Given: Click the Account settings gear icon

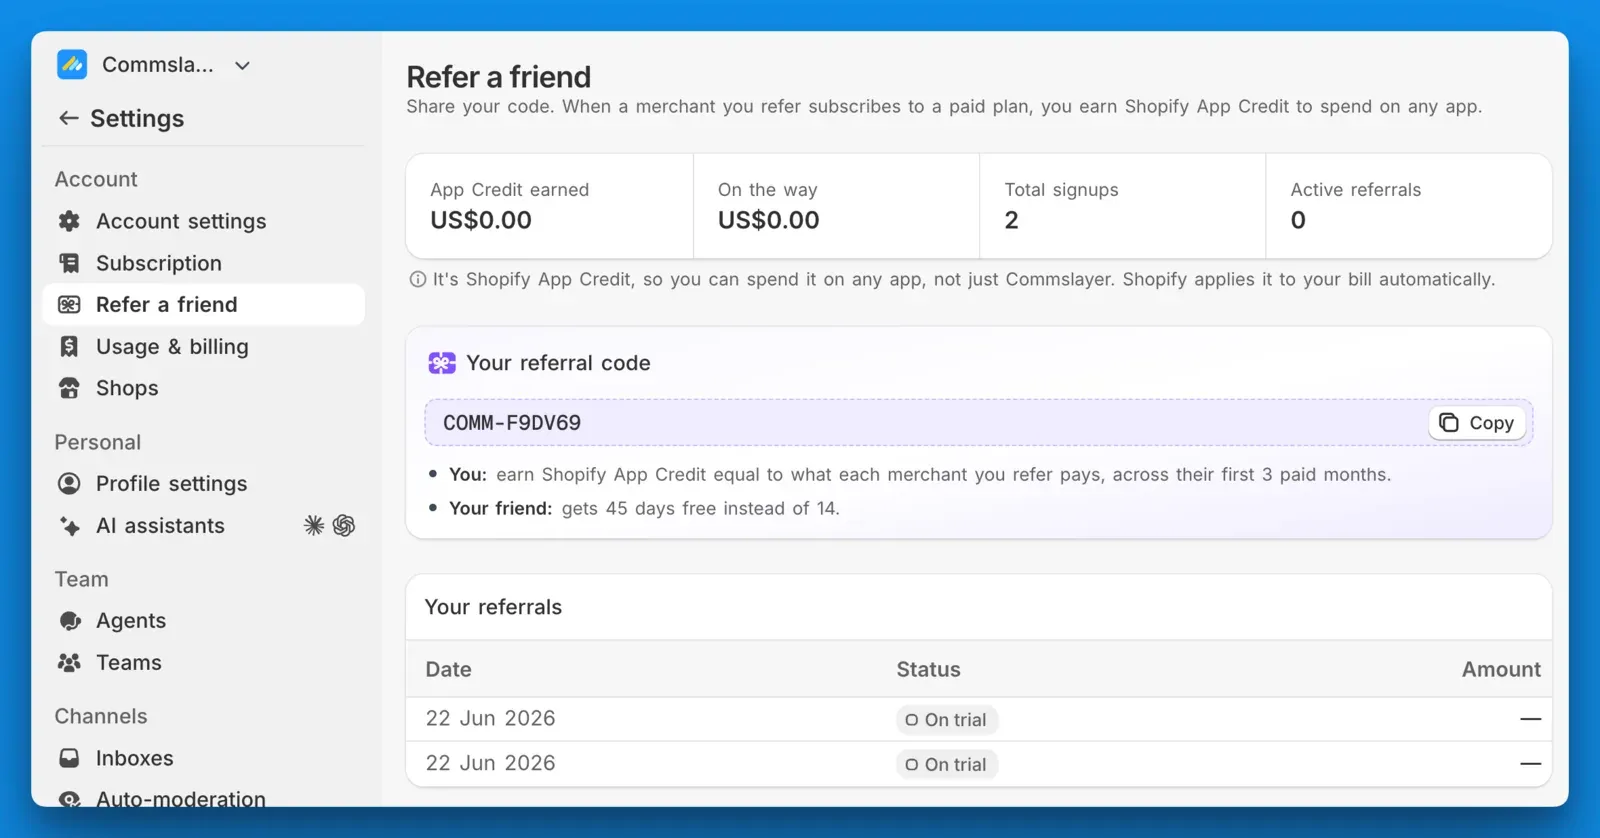Looking at the screenshot, I should click(69, 221).
